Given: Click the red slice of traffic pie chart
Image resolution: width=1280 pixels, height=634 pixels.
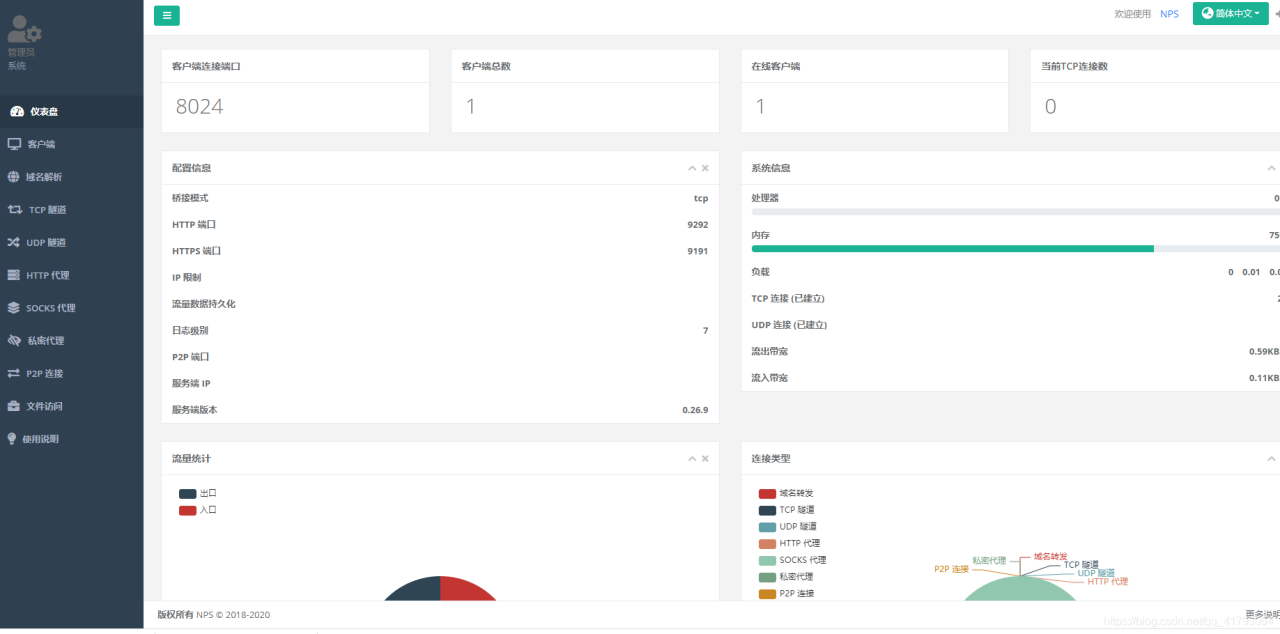Looking at the screenshot, I should pos(466,590).
